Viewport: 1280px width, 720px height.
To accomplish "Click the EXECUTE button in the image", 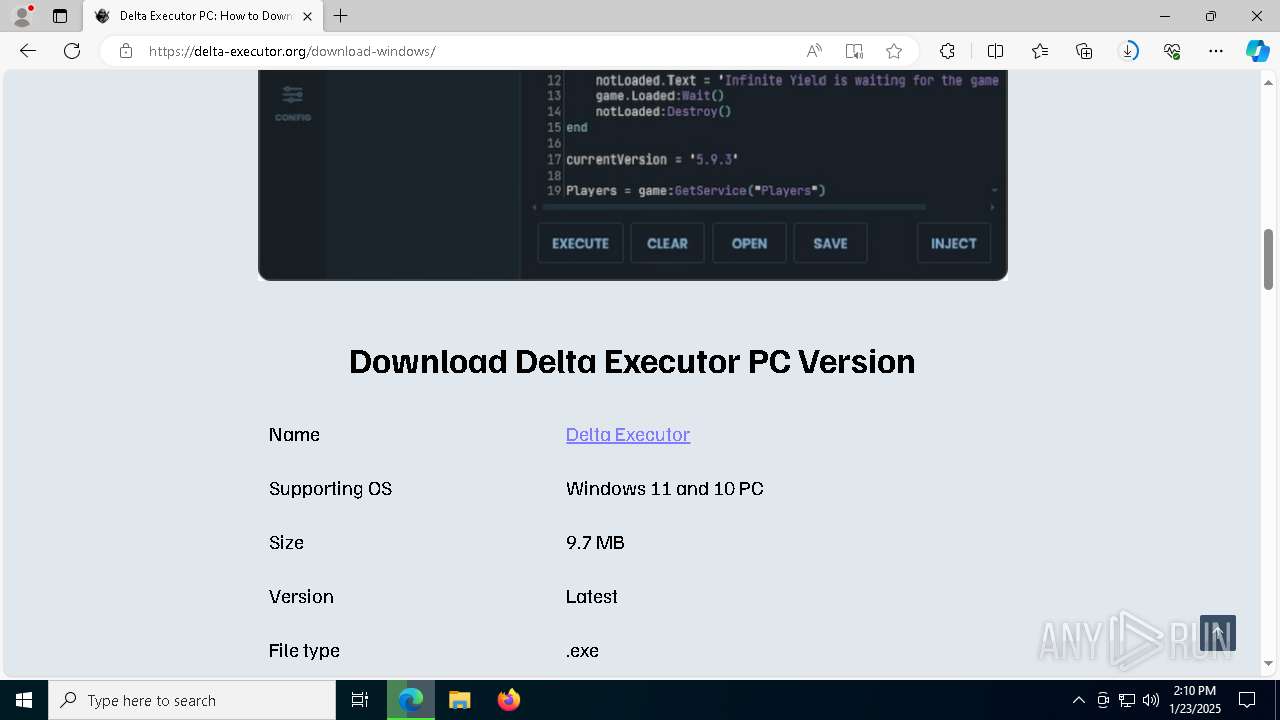I will (580, 243).
